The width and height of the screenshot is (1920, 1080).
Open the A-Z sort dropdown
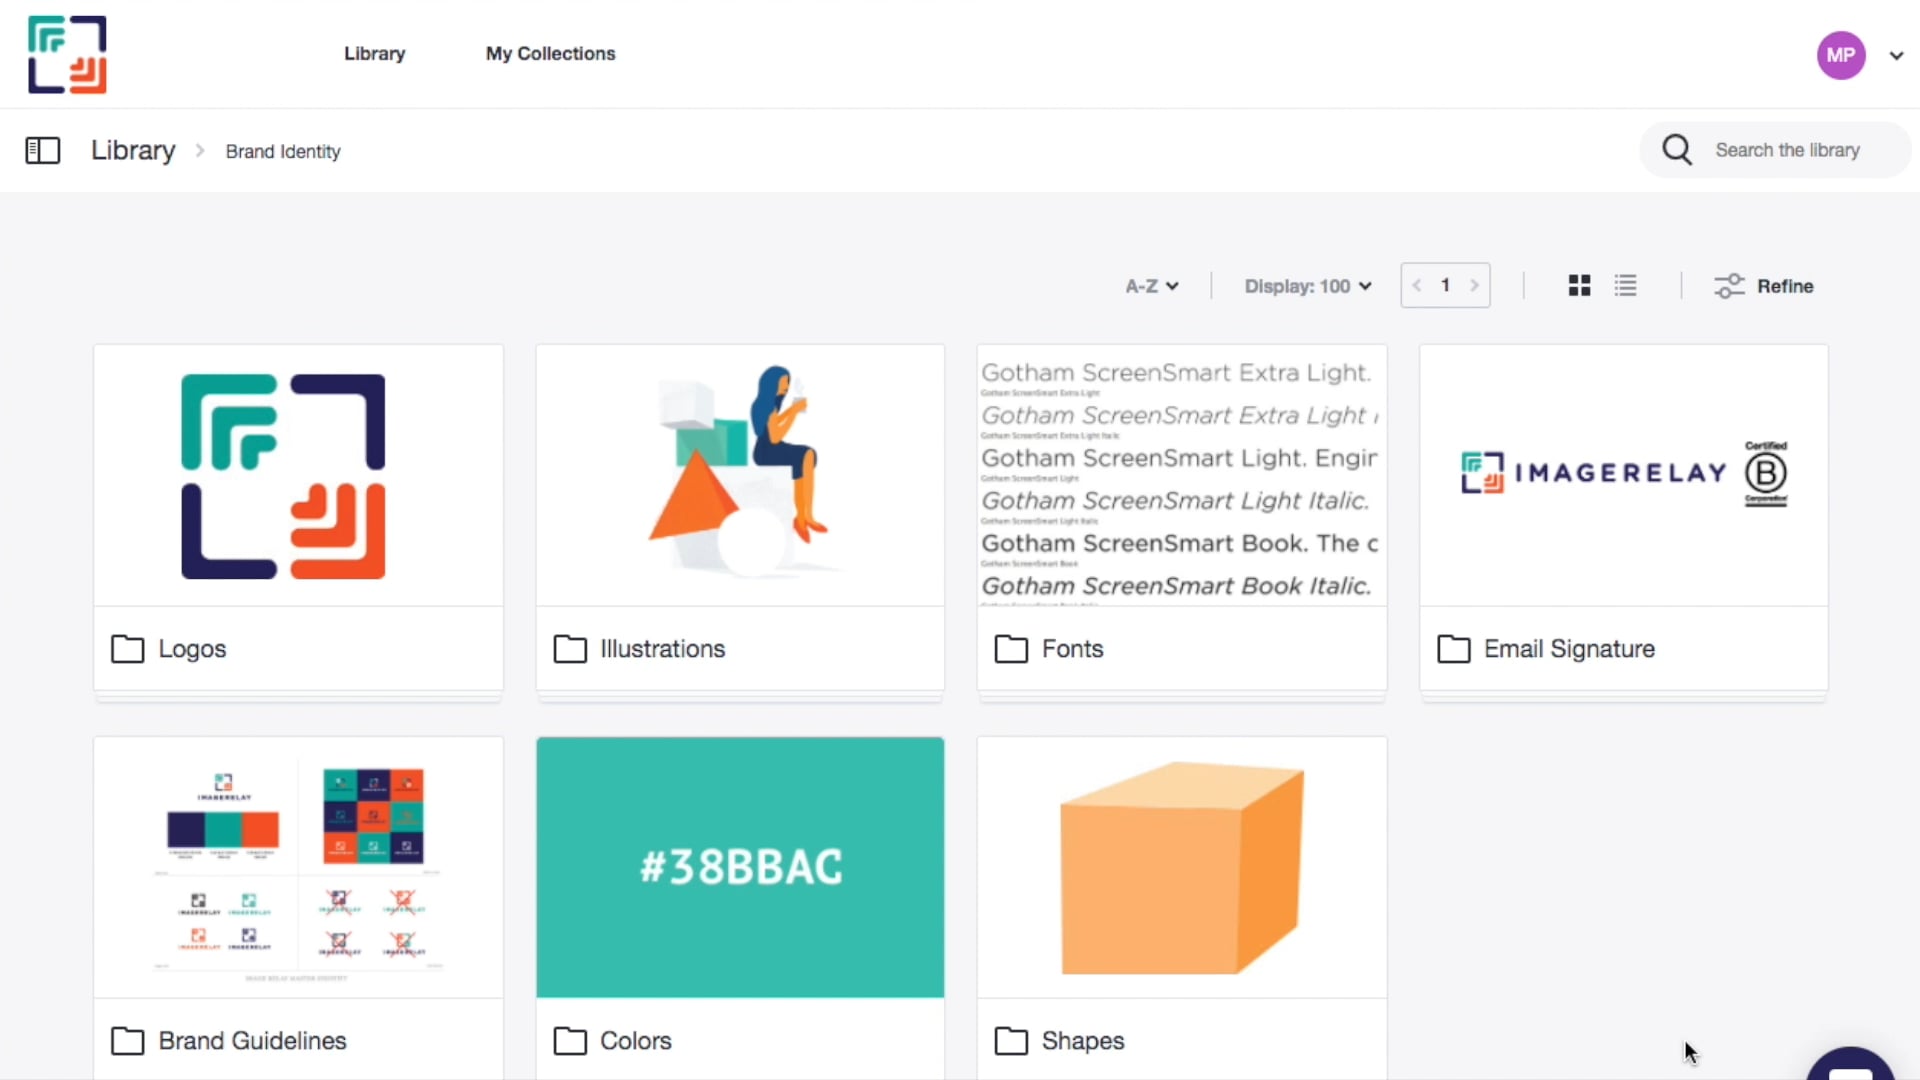point(1152,286)
